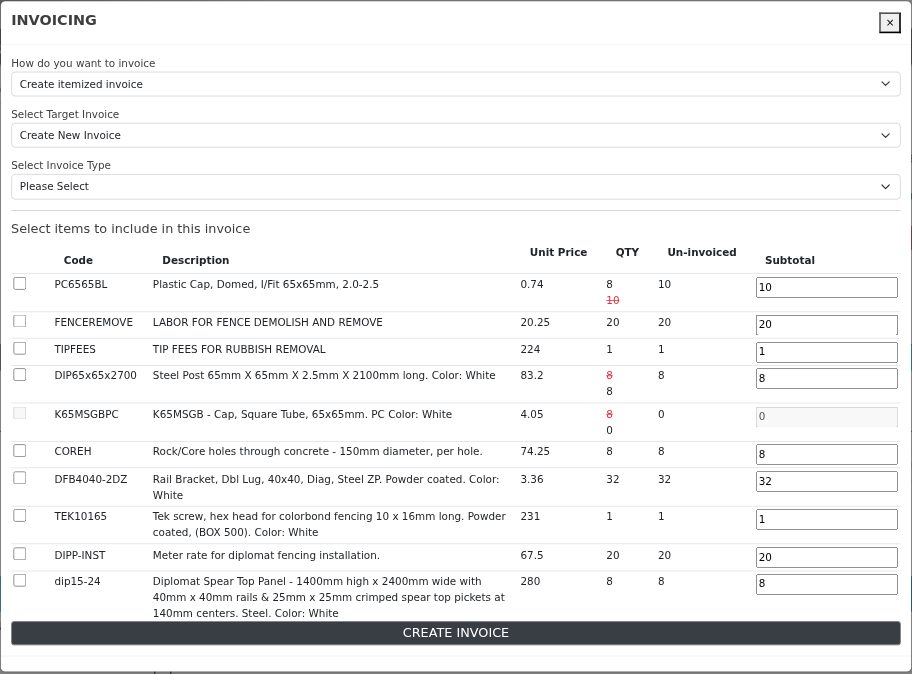Click the Subtotal column header
The height and width of the screenshot is (674, 912).
pos(789,261)
